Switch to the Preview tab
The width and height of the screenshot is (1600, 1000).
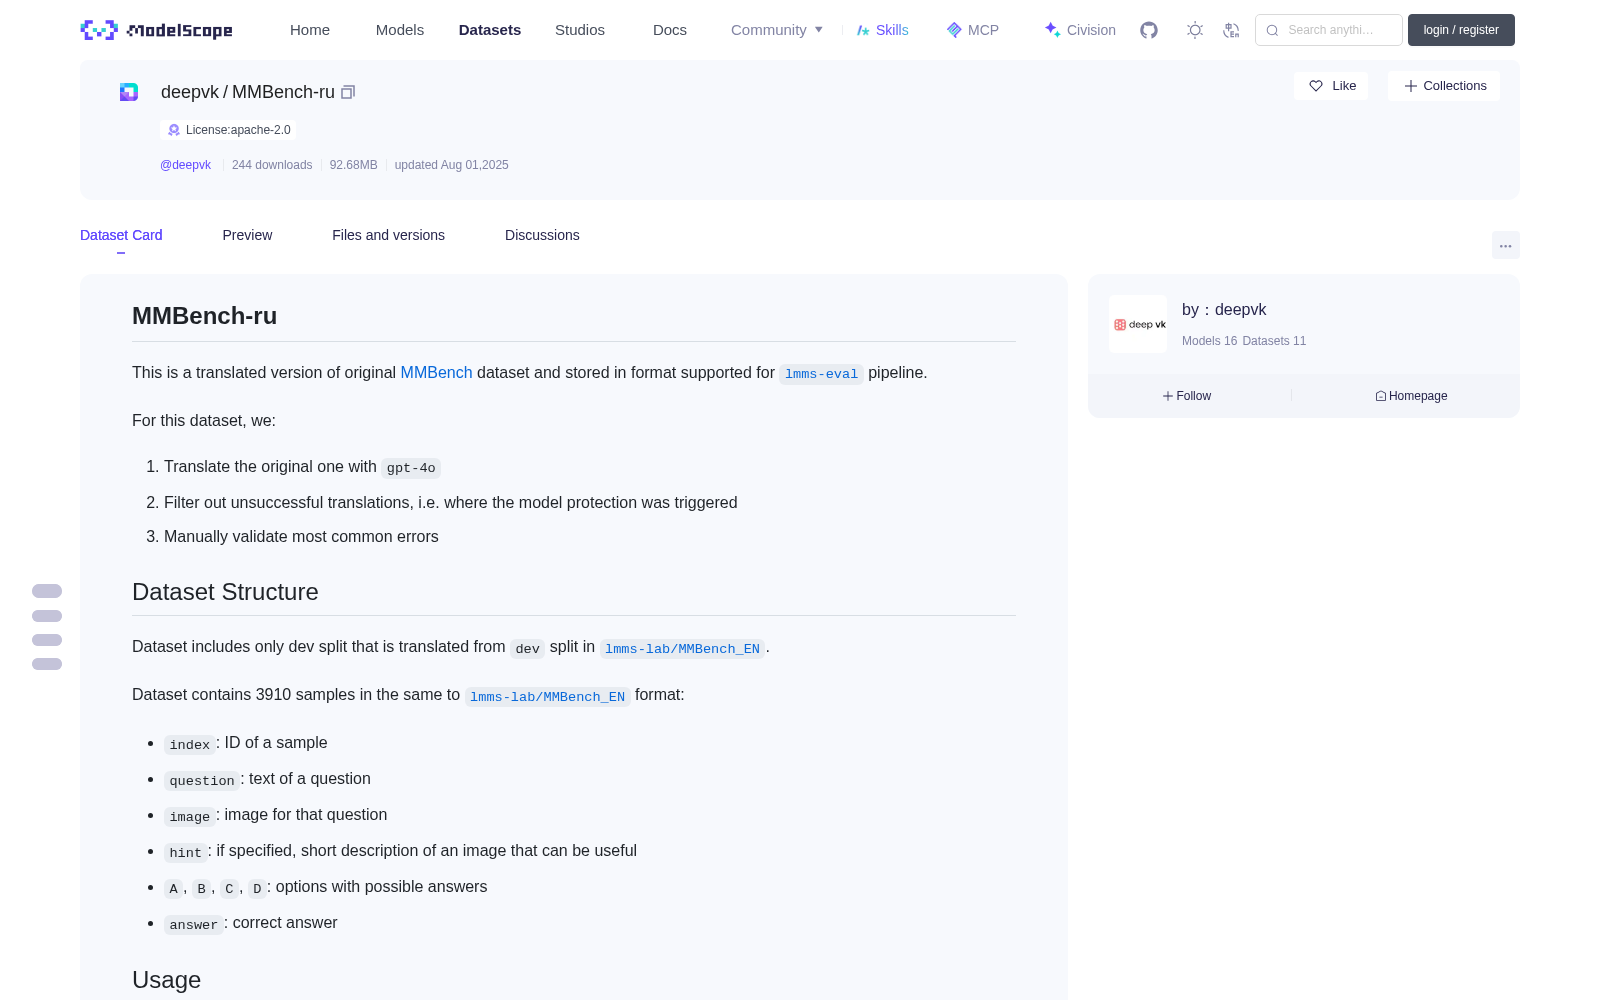tap(247, 235)
